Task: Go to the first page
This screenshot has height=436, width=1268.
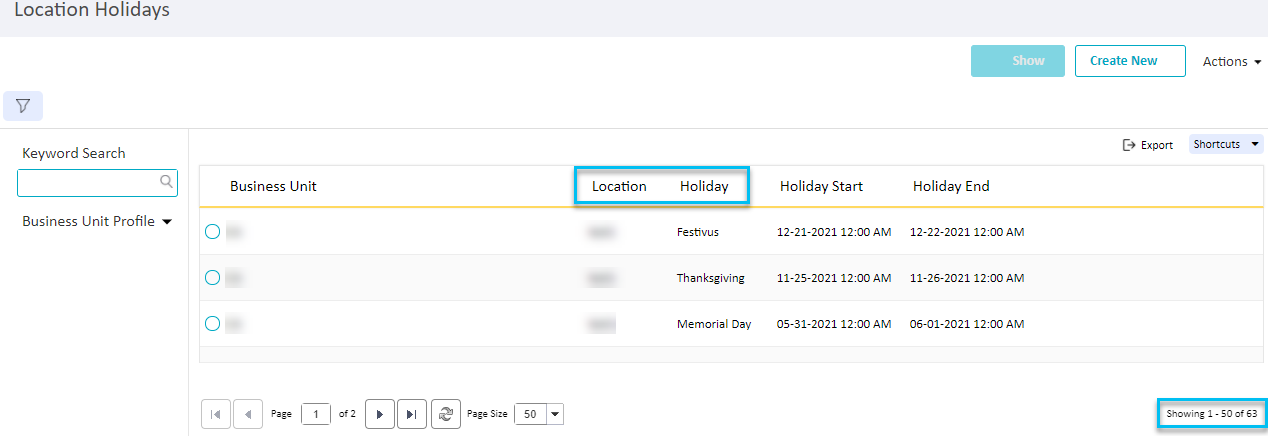Action: (x=216, y=414)
